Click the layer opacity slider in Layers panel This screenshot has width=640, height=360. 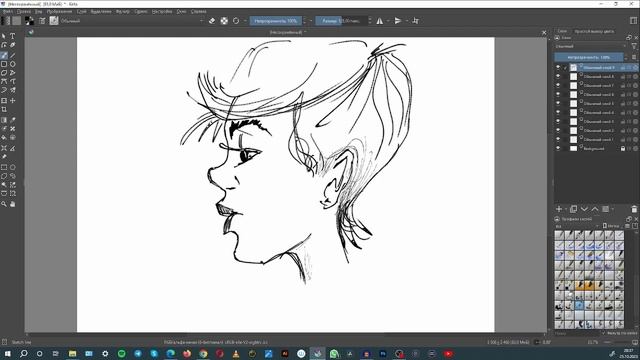tap(589, 57)
